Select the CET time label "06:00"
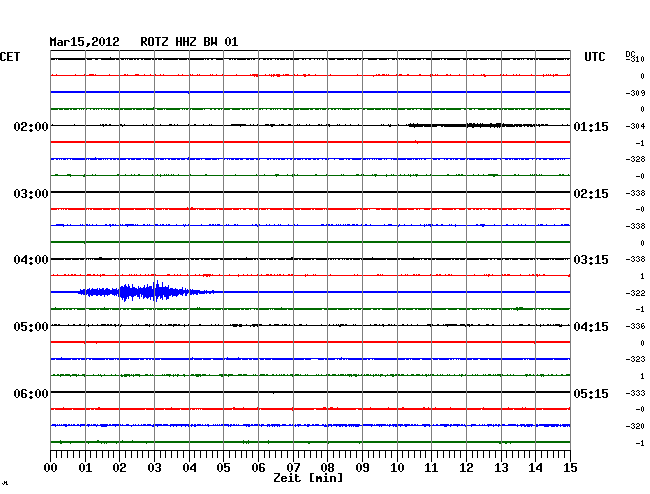 coord(31,393)
